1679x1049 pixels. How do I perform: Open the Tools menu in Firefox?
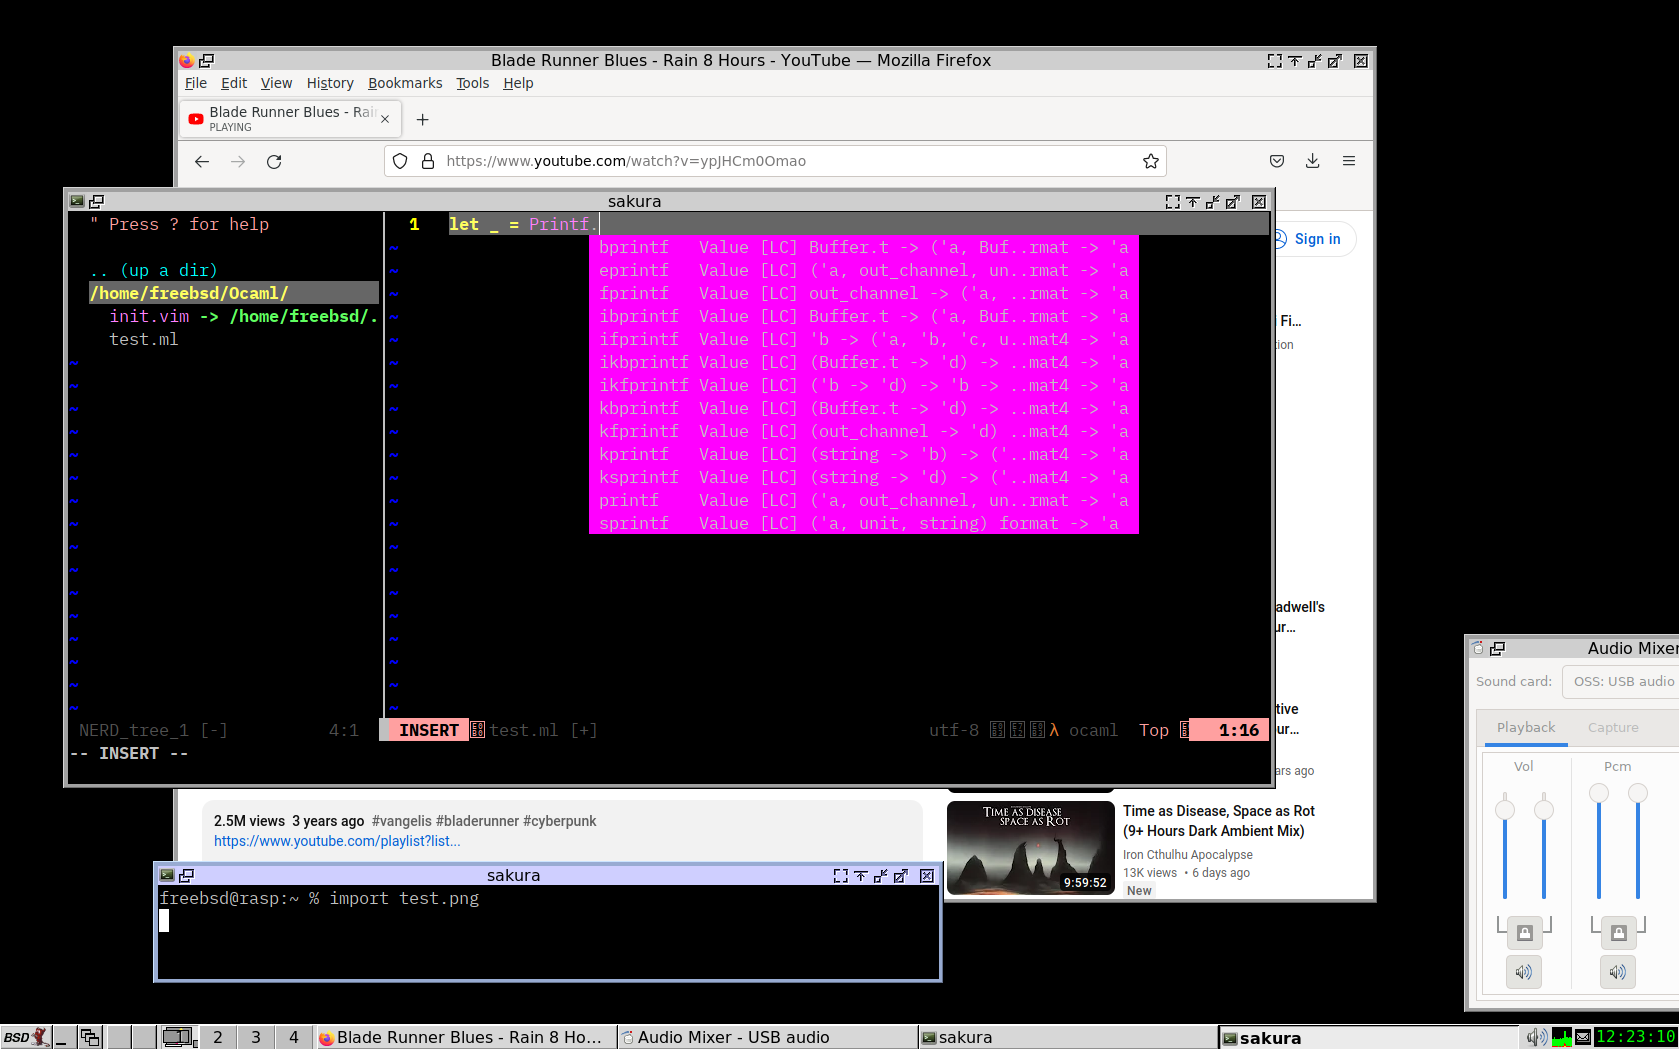click(x=473, y=83)
